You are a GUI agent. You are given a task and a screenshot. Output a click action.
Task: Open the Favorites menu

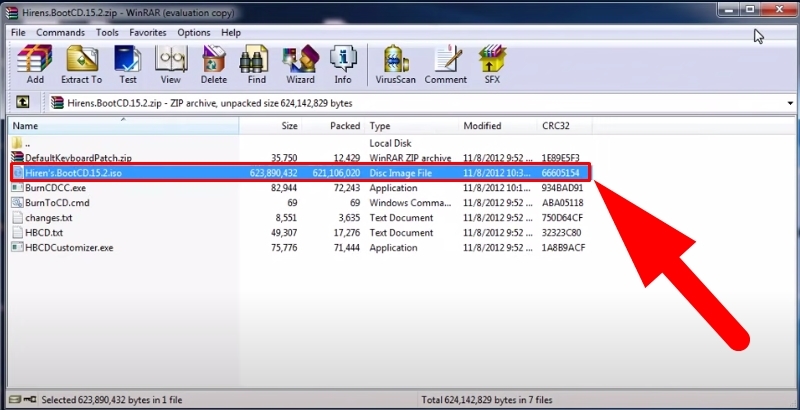coord(147,32)
